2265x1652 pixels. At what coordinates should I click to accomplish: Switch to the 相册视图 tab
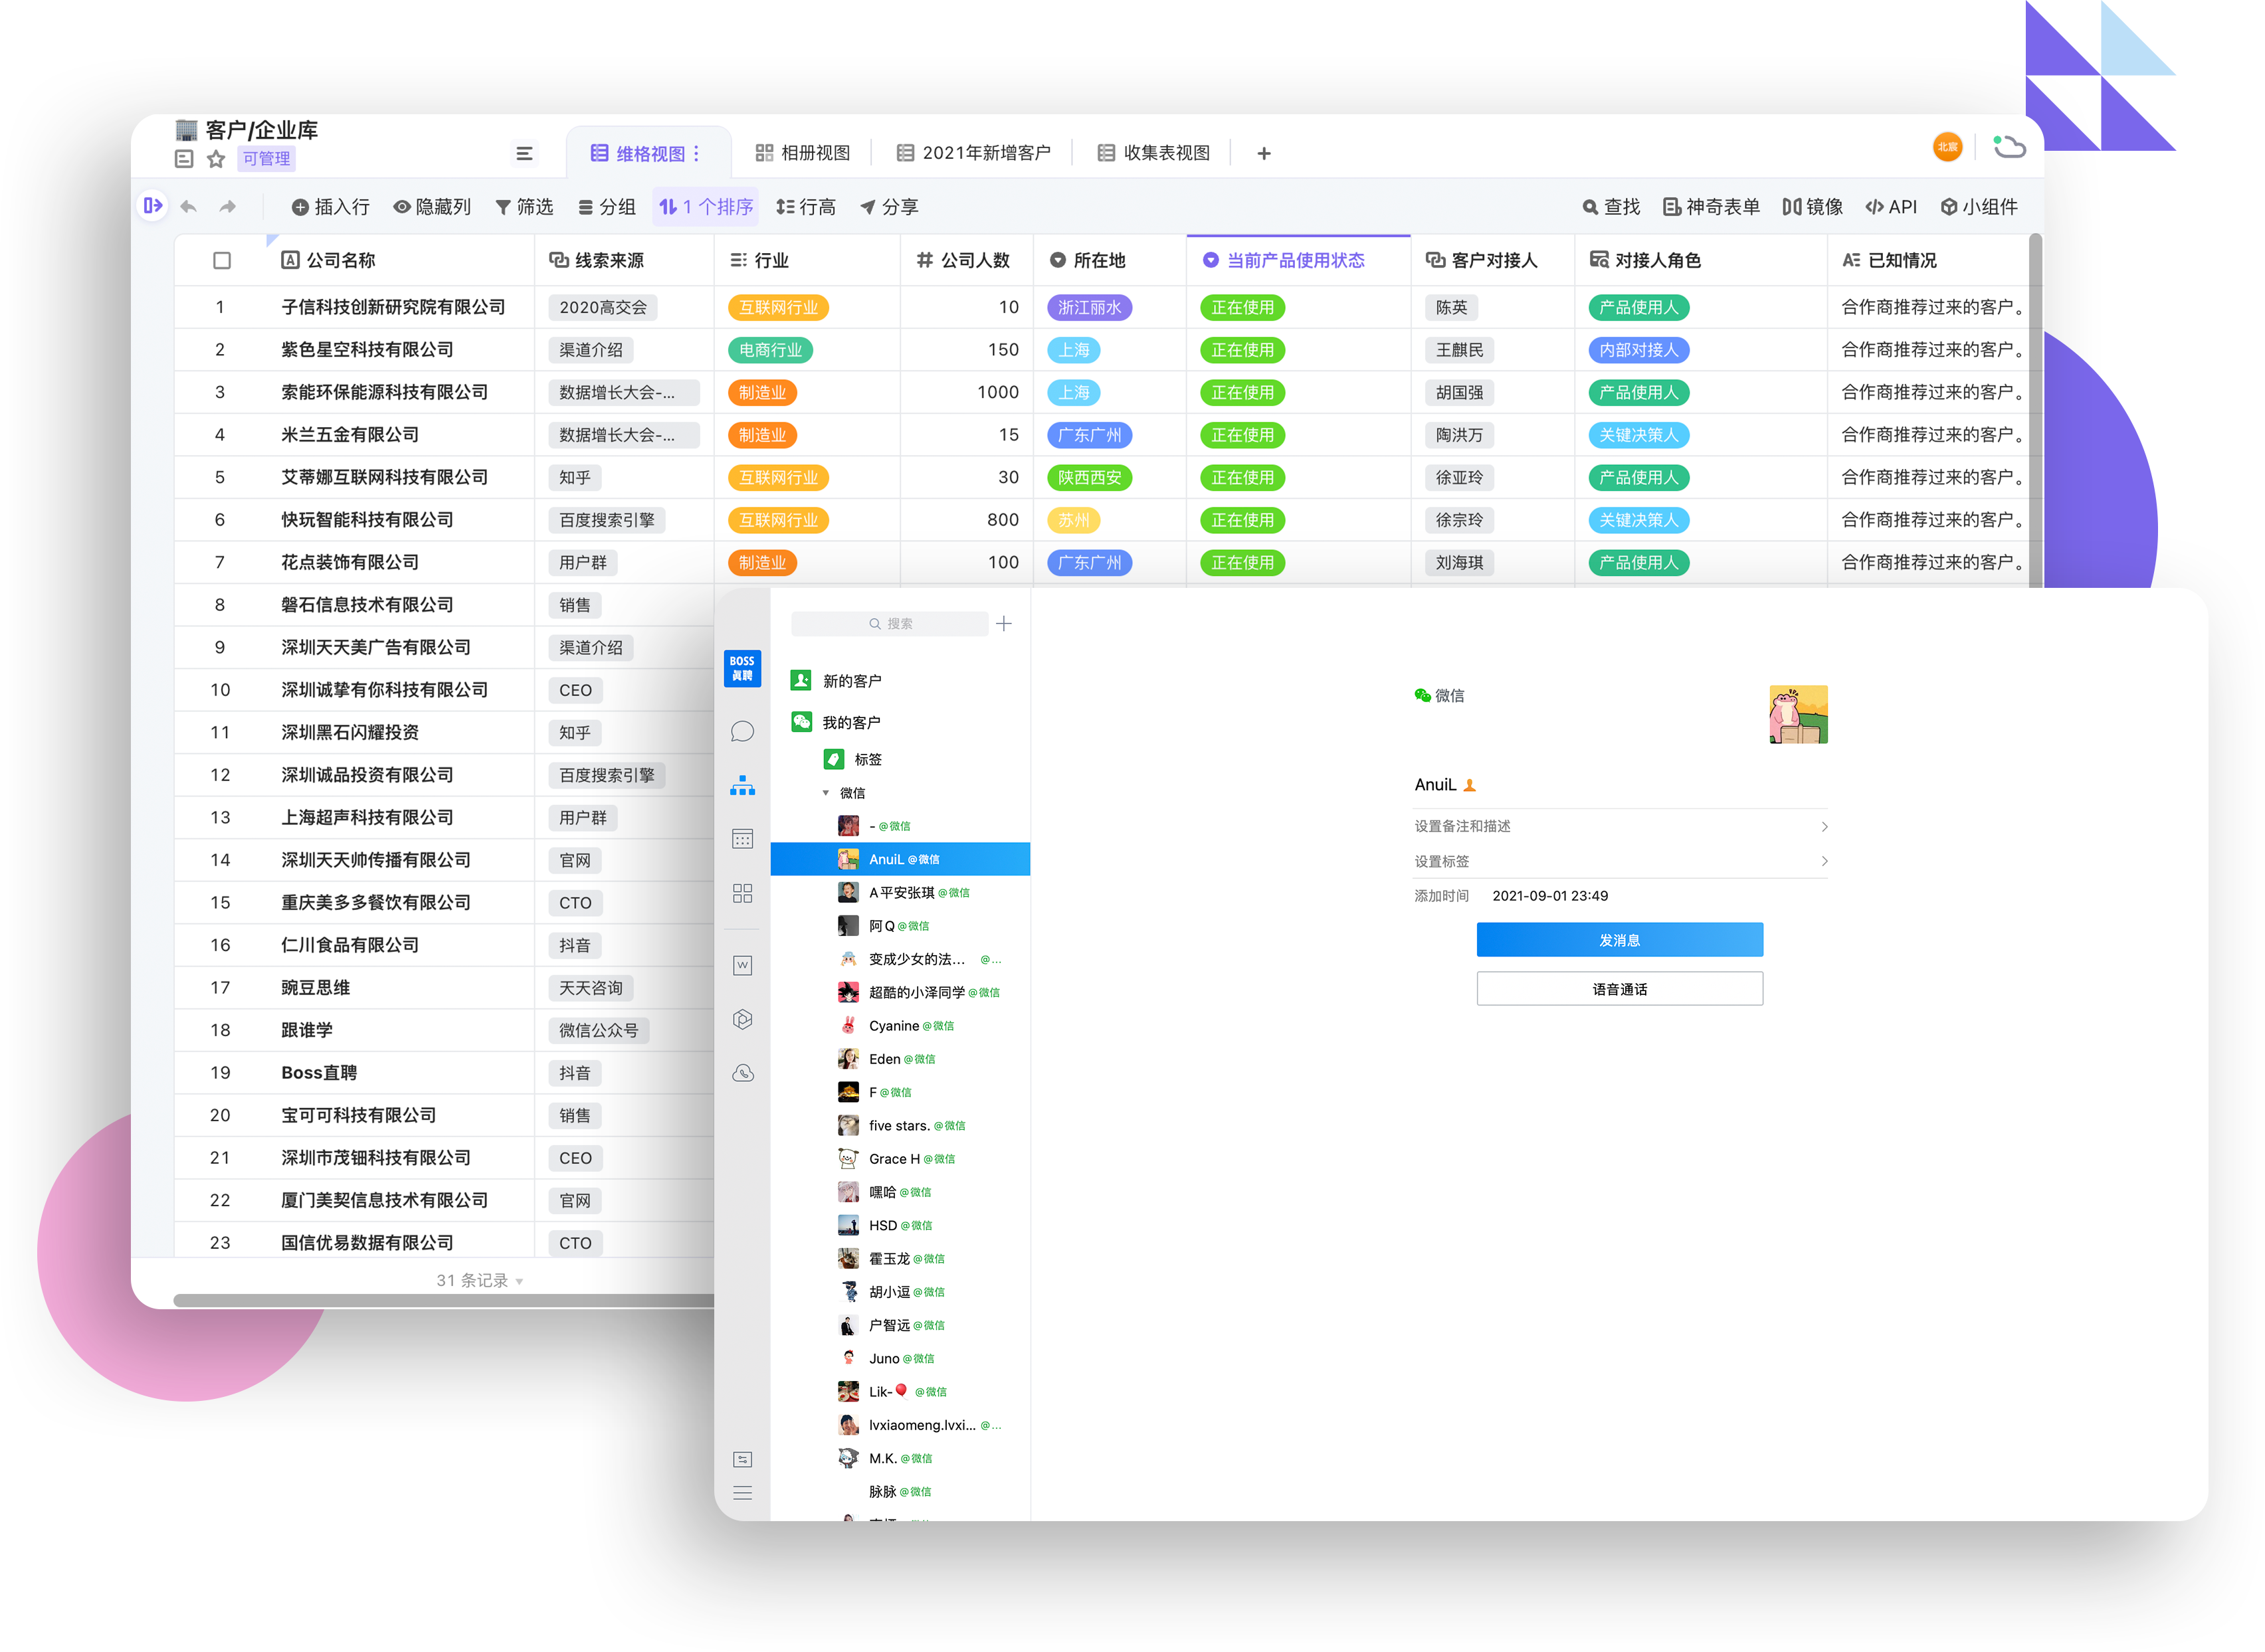coord(802,153)
